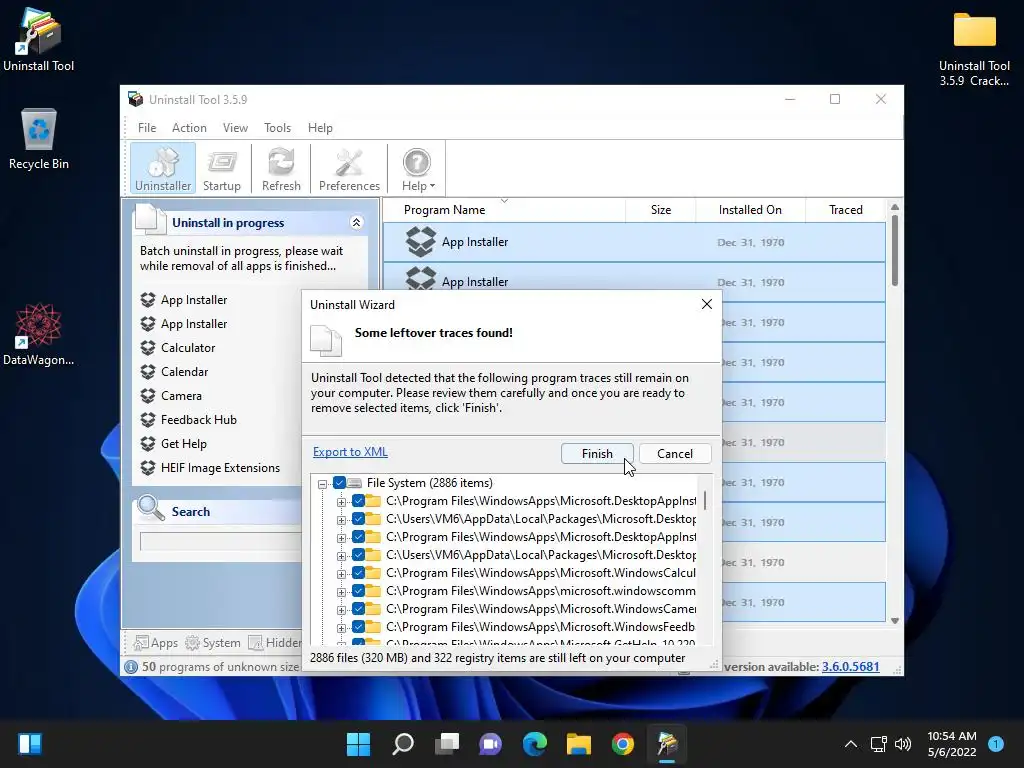The image size is (1024, 768).
Task: Expand the microsoft.windowscommunications folder node
Action: 341,592
